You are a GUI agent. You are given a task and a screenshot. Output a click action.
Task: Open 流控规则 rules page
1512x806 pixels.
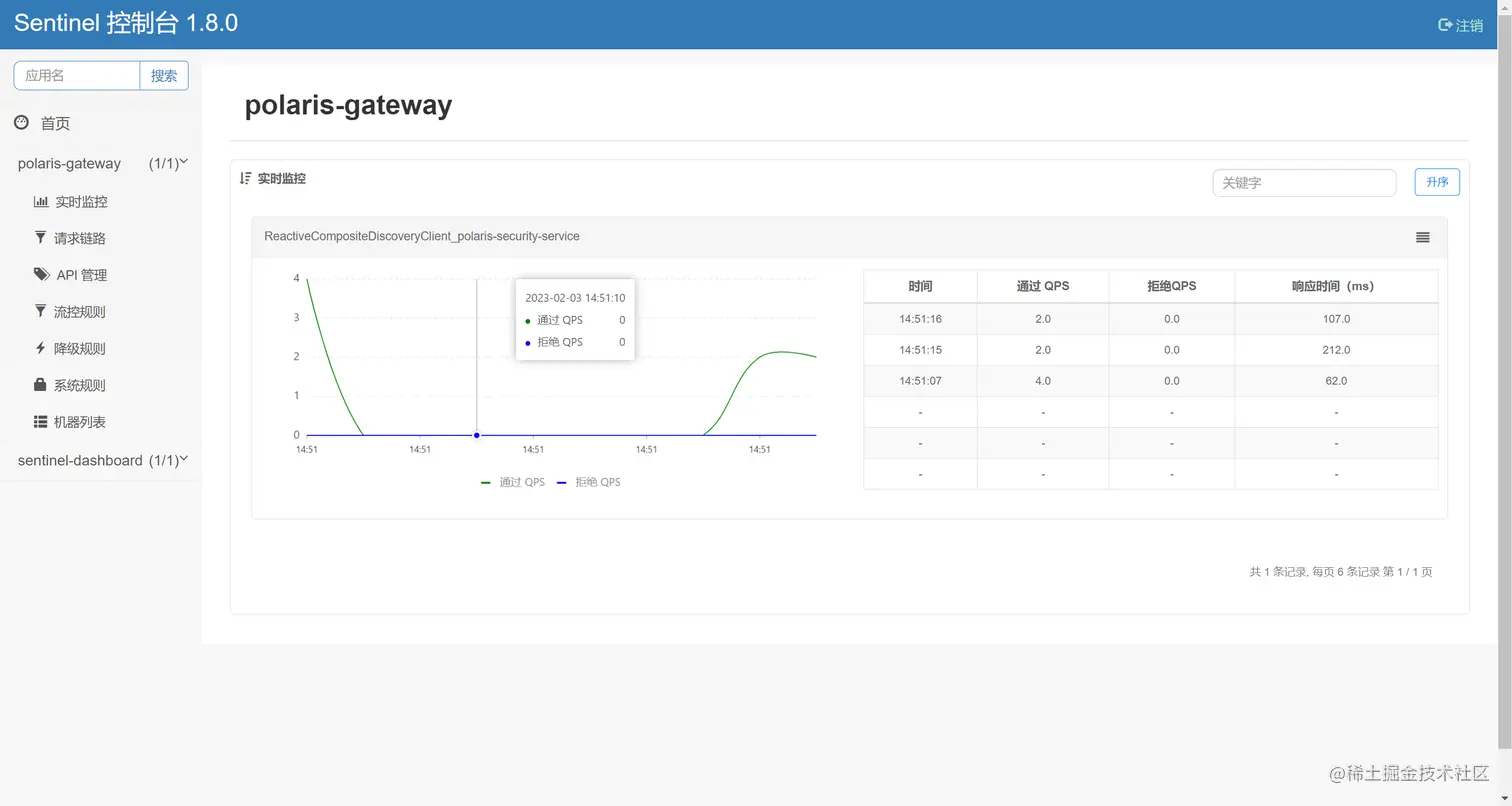79,312
